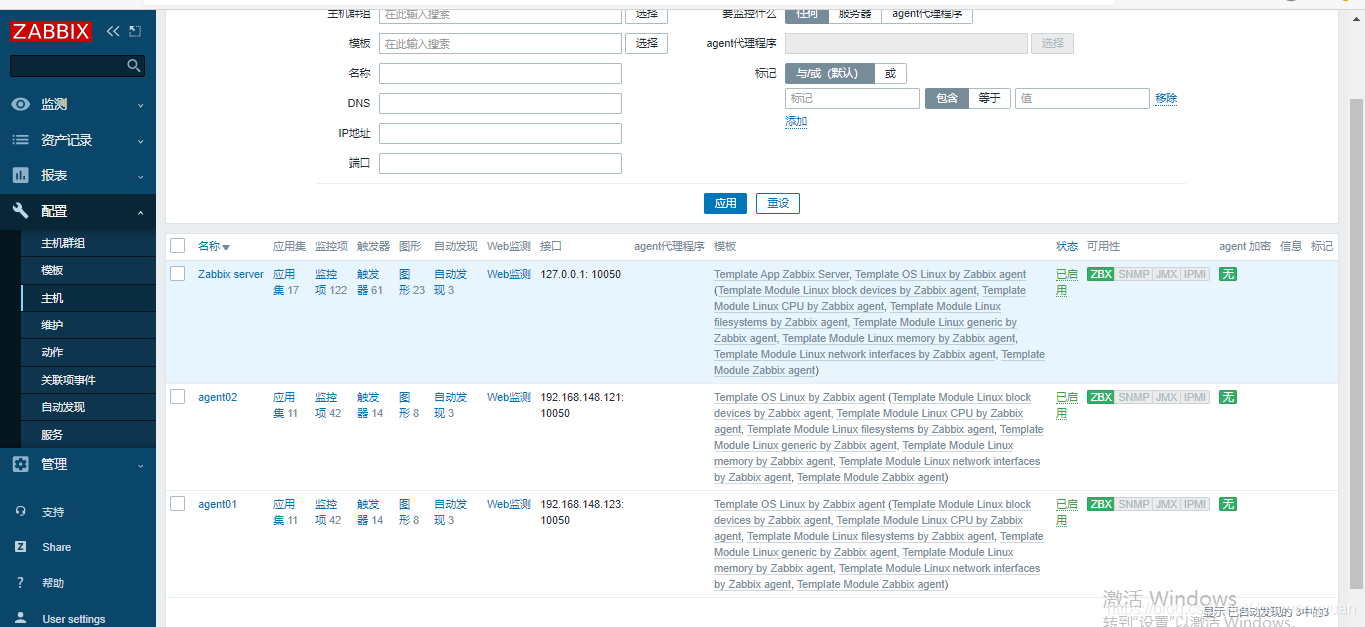Select 服务器 monitored-by option
The image size is (1365, 627).
pyautogui.click(x=854, y=13)
